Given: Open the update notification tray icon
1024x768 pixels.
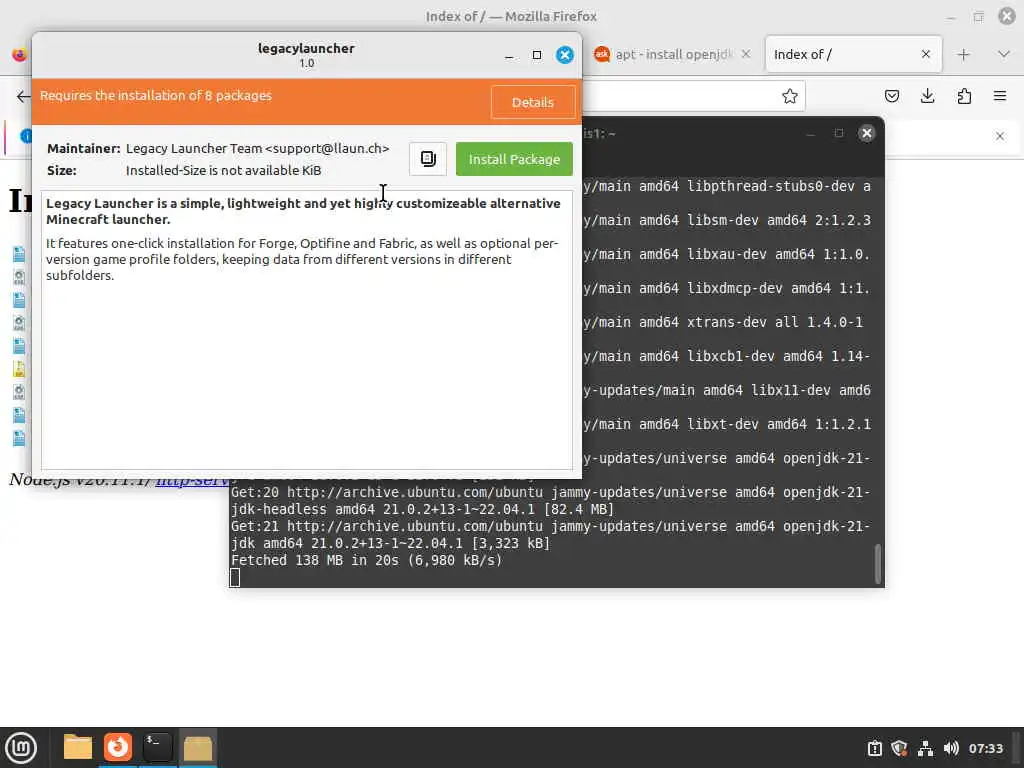Looking at the screenshot, I should (x=874, y=748).
